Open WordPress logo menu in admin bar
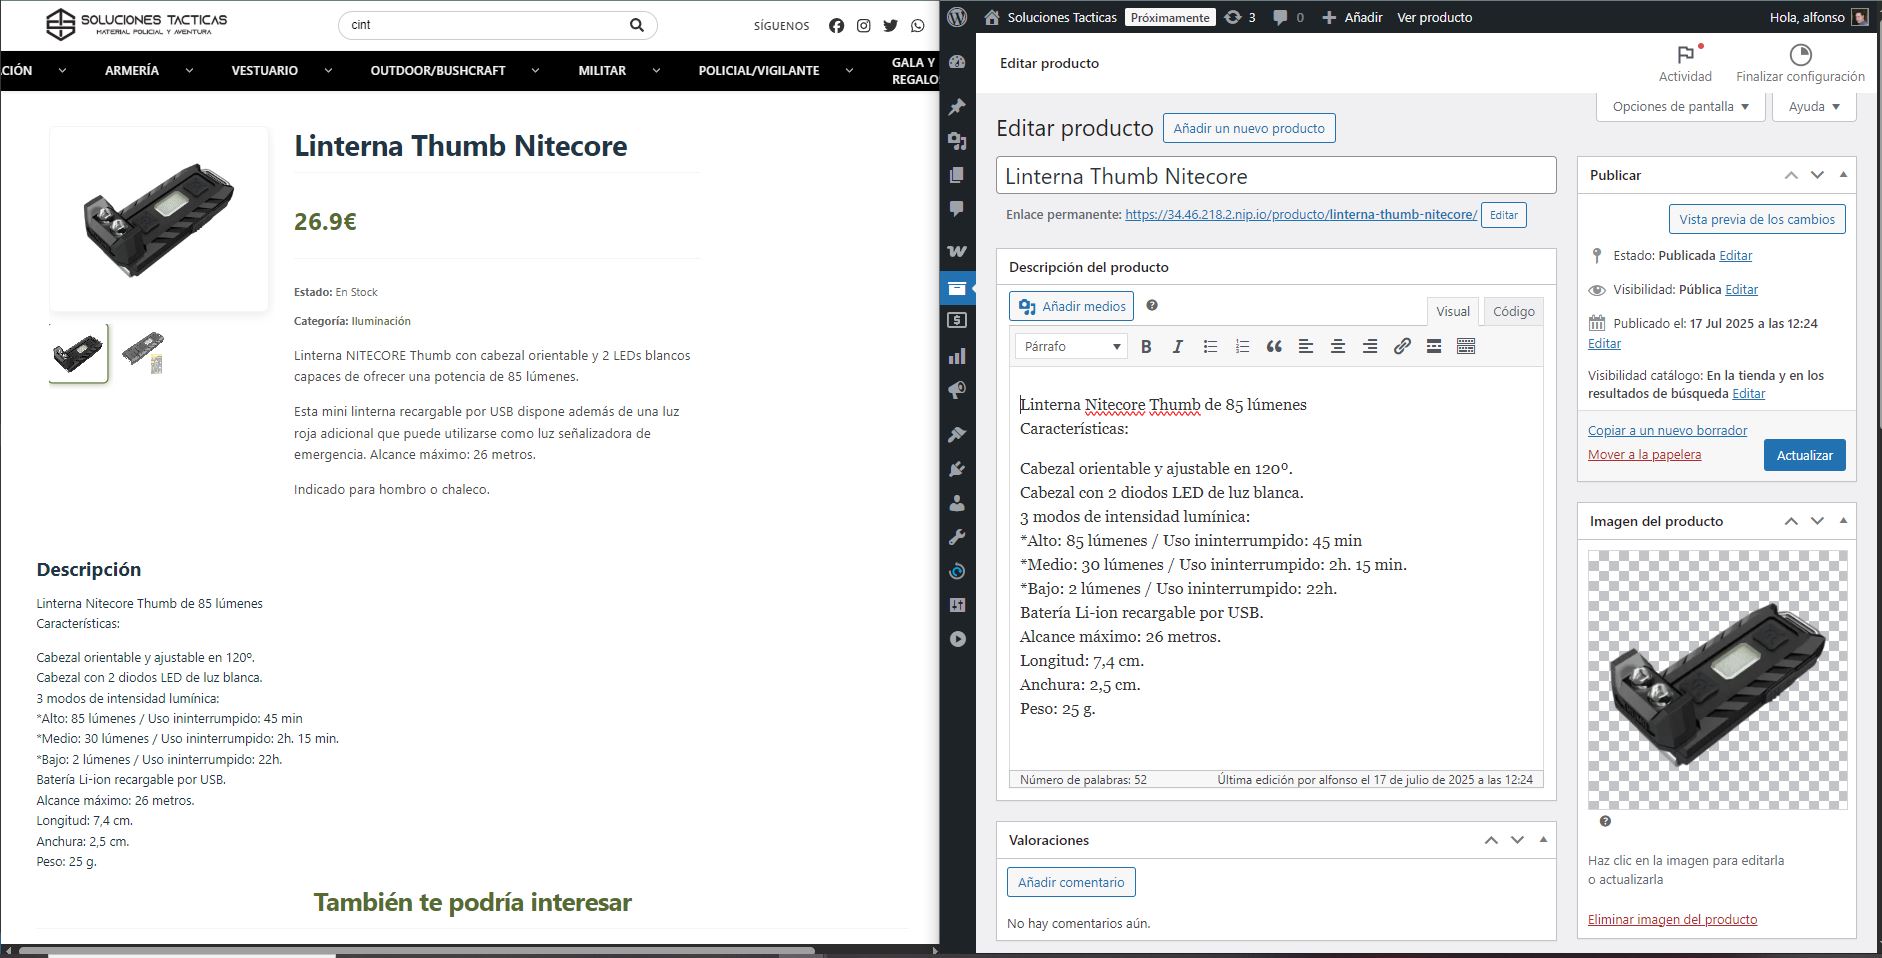 tap(957, 17)
